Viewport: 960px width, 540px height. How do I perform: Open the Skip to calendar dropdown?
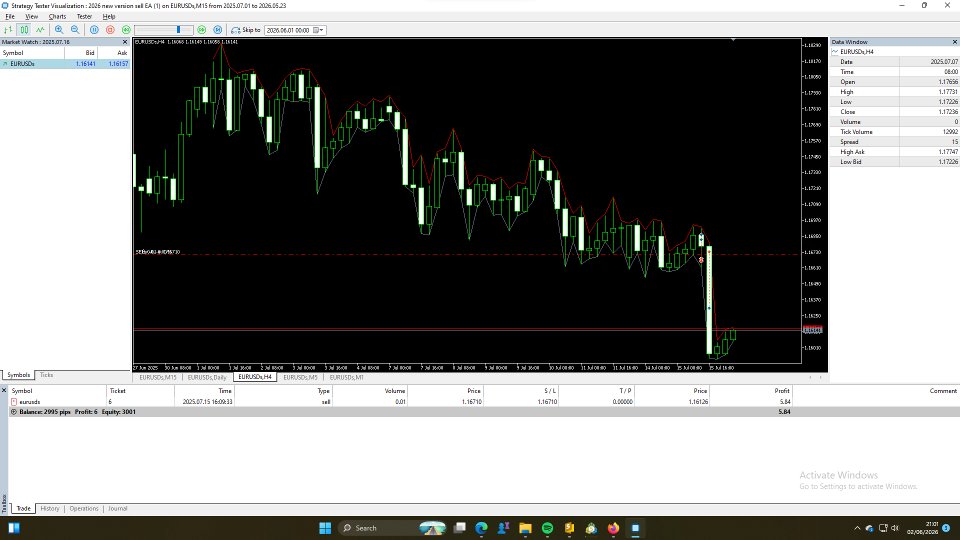pos(318,30)
